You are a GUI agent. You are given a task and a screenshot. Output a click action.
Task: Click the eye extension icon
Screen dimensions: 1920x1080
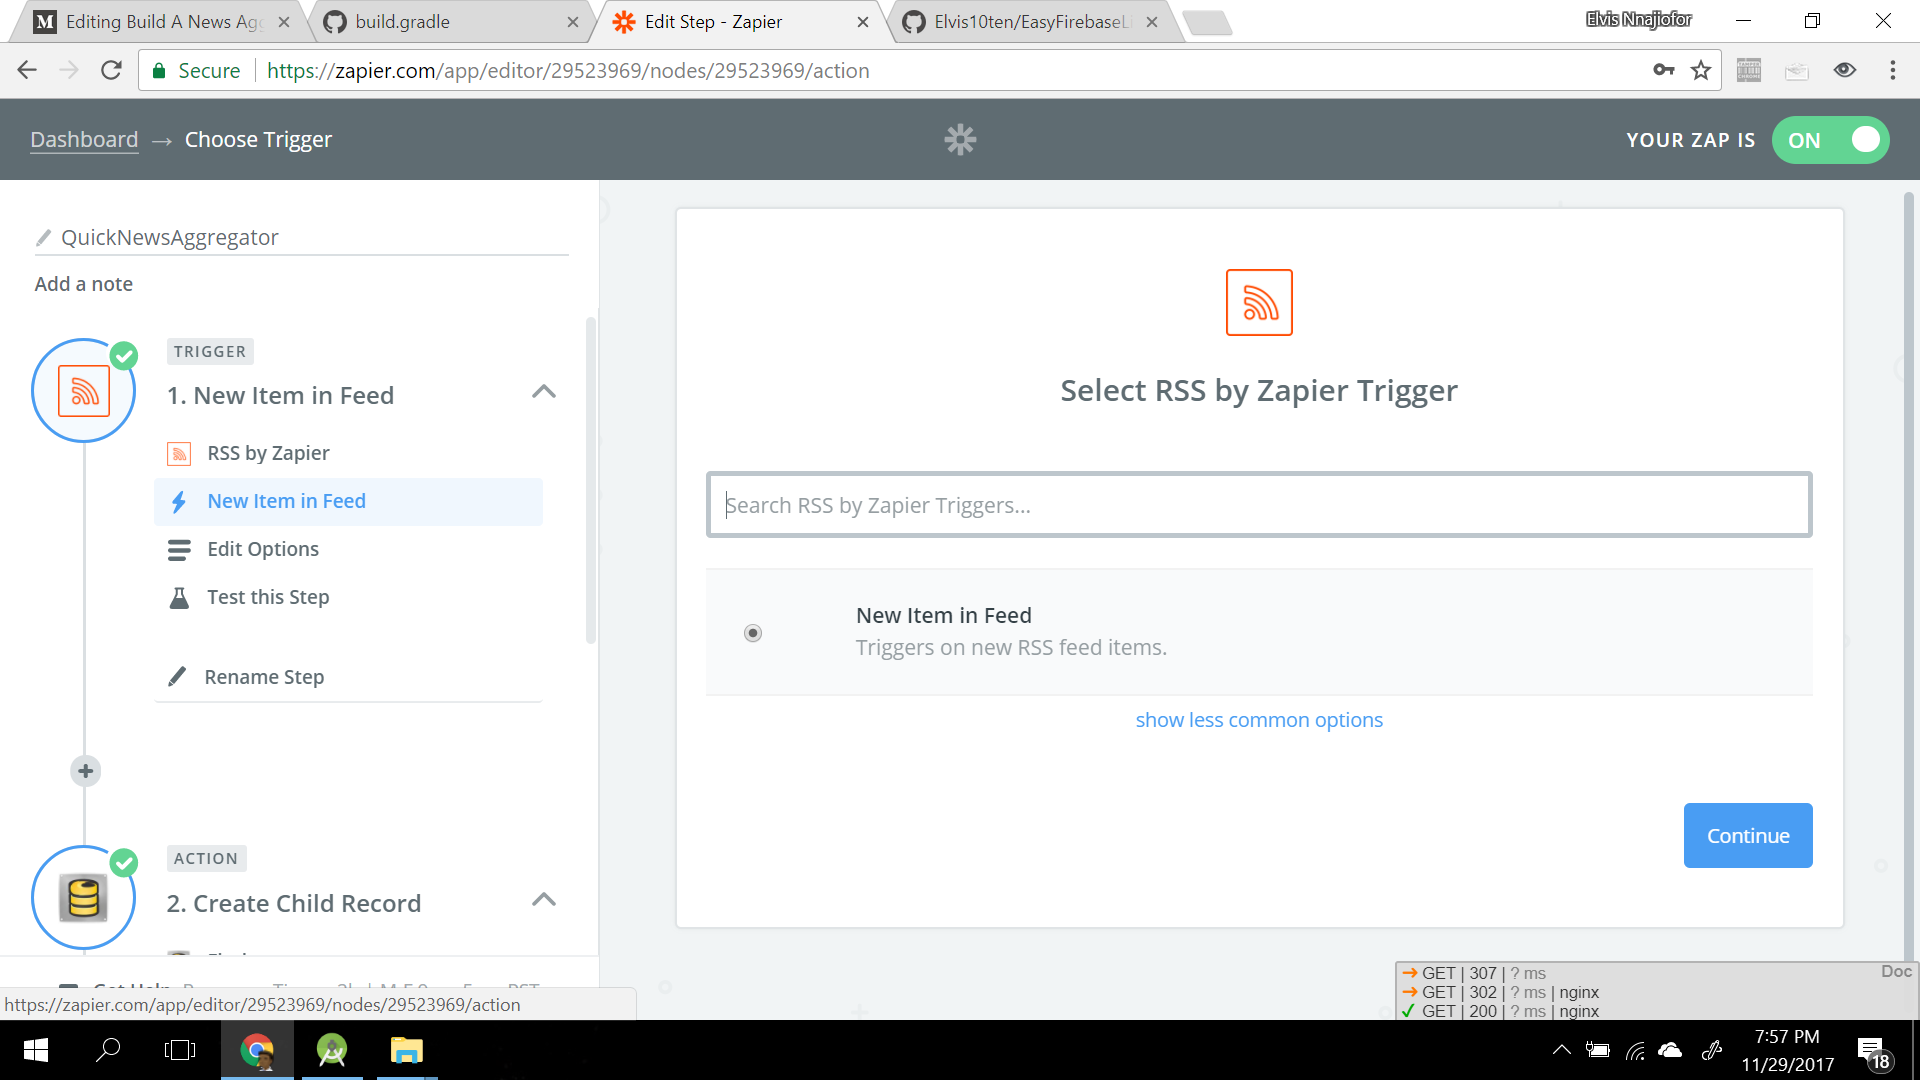point(1845,70)
